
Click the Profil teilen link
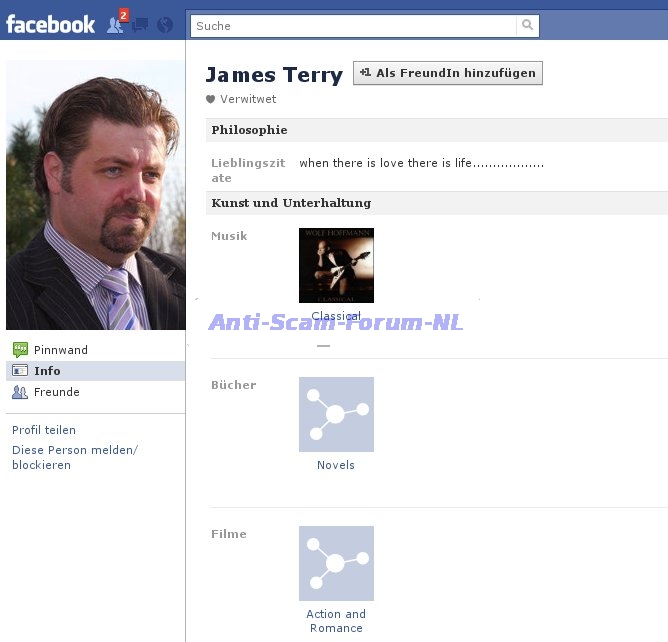click(44, 430)
